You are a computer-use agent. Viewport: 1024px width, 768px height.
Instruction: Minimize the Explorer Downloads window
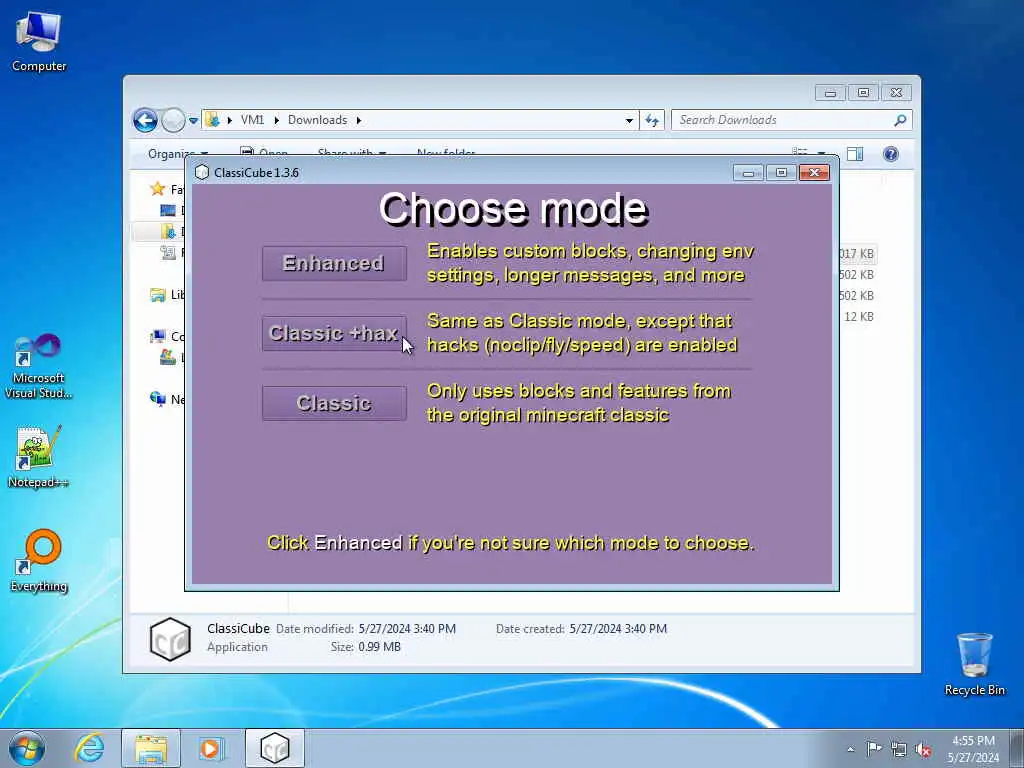click(x=830, y=93)
